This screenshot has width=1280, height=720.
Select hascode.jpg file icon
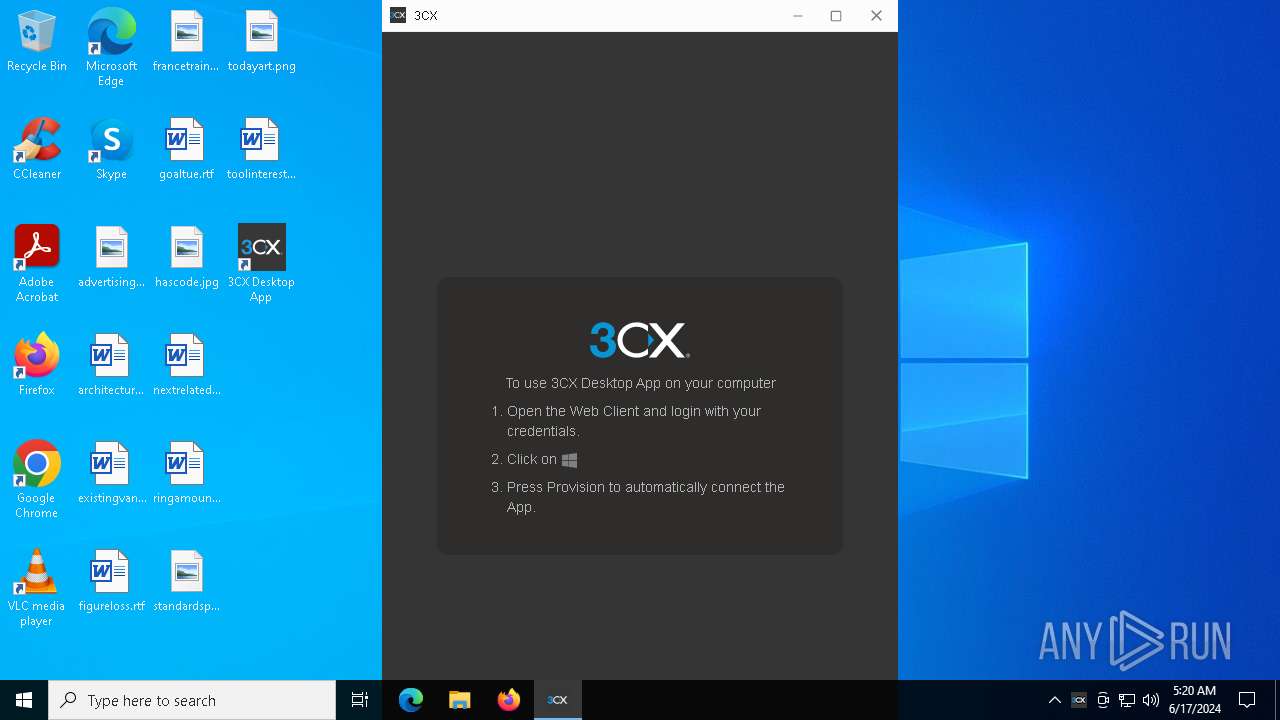tap(186, 258)
